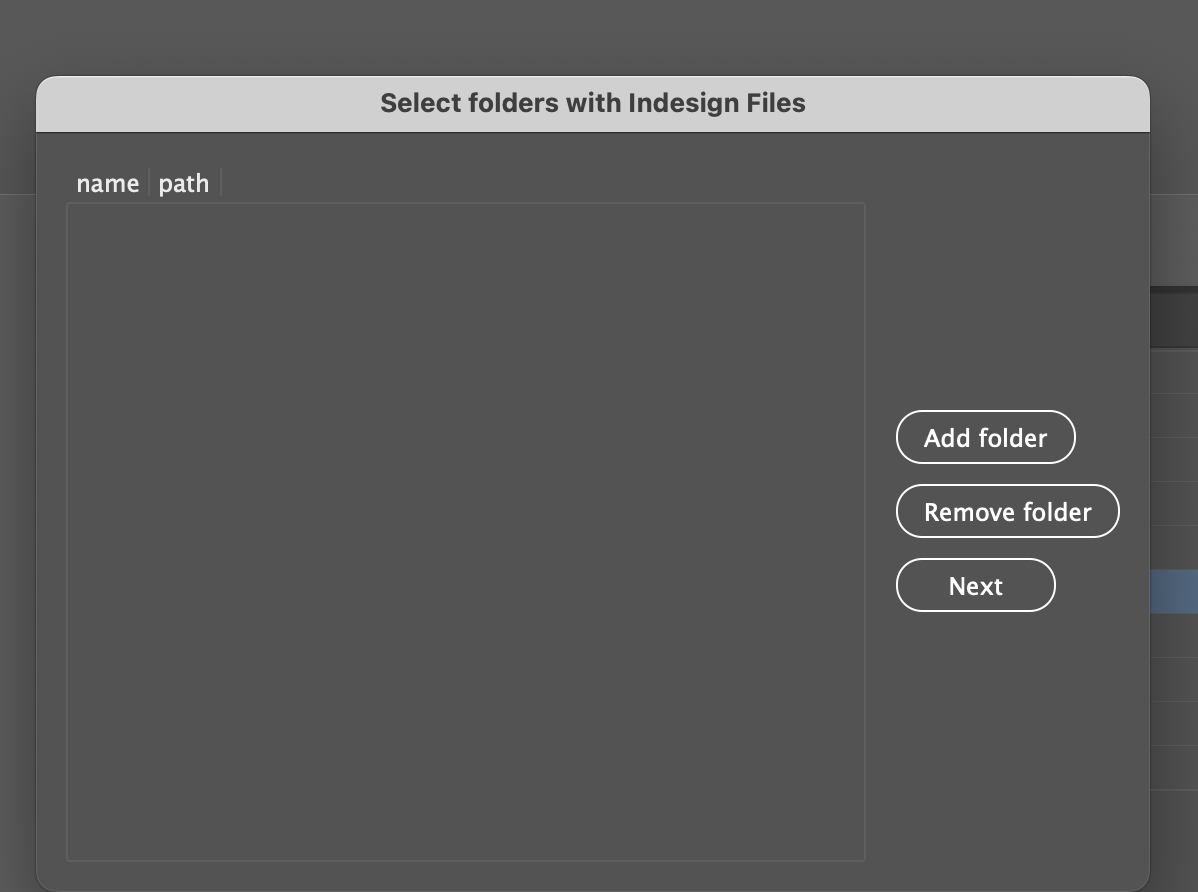Click inside the empty folder list
The height and width of the screenshot is (892, 1198).
click(x=465, y=530)
